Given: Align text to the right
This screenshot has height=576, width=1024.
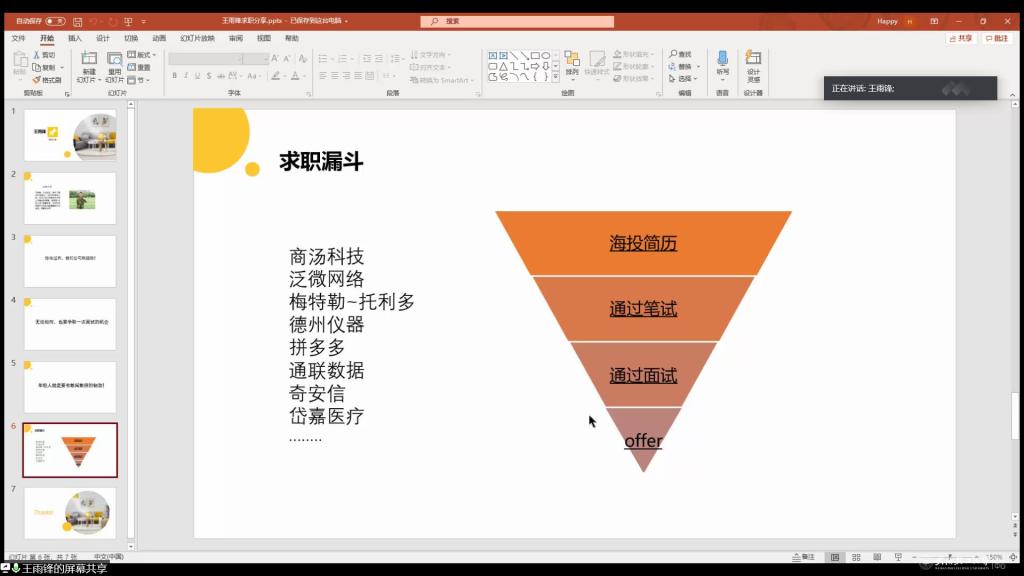Looking at the screenshot, I should [x=346, y=76].
